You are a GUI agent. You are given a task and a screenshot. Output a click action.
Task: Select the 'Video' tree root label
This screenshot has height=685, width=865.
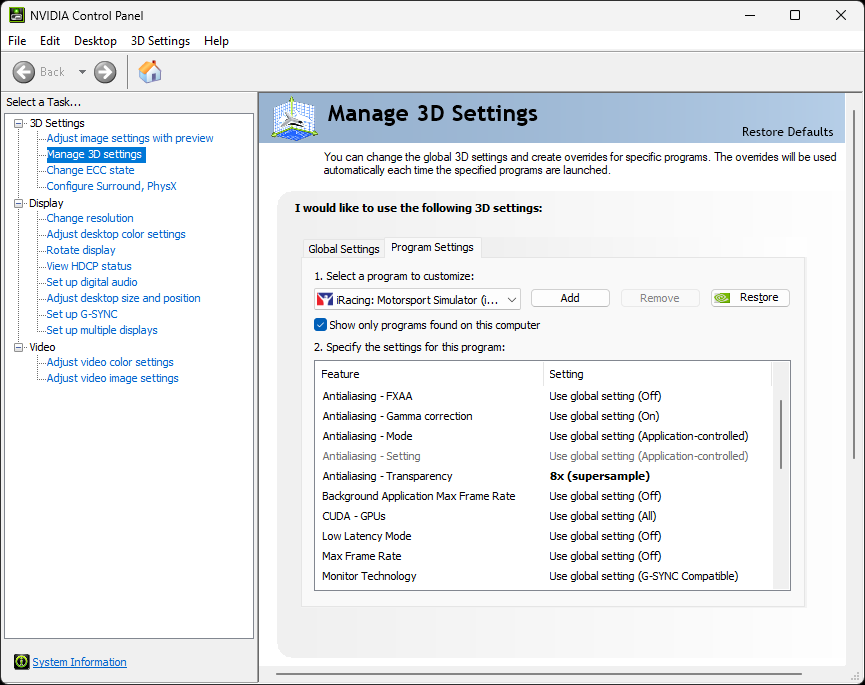click(x=42, y=347)
